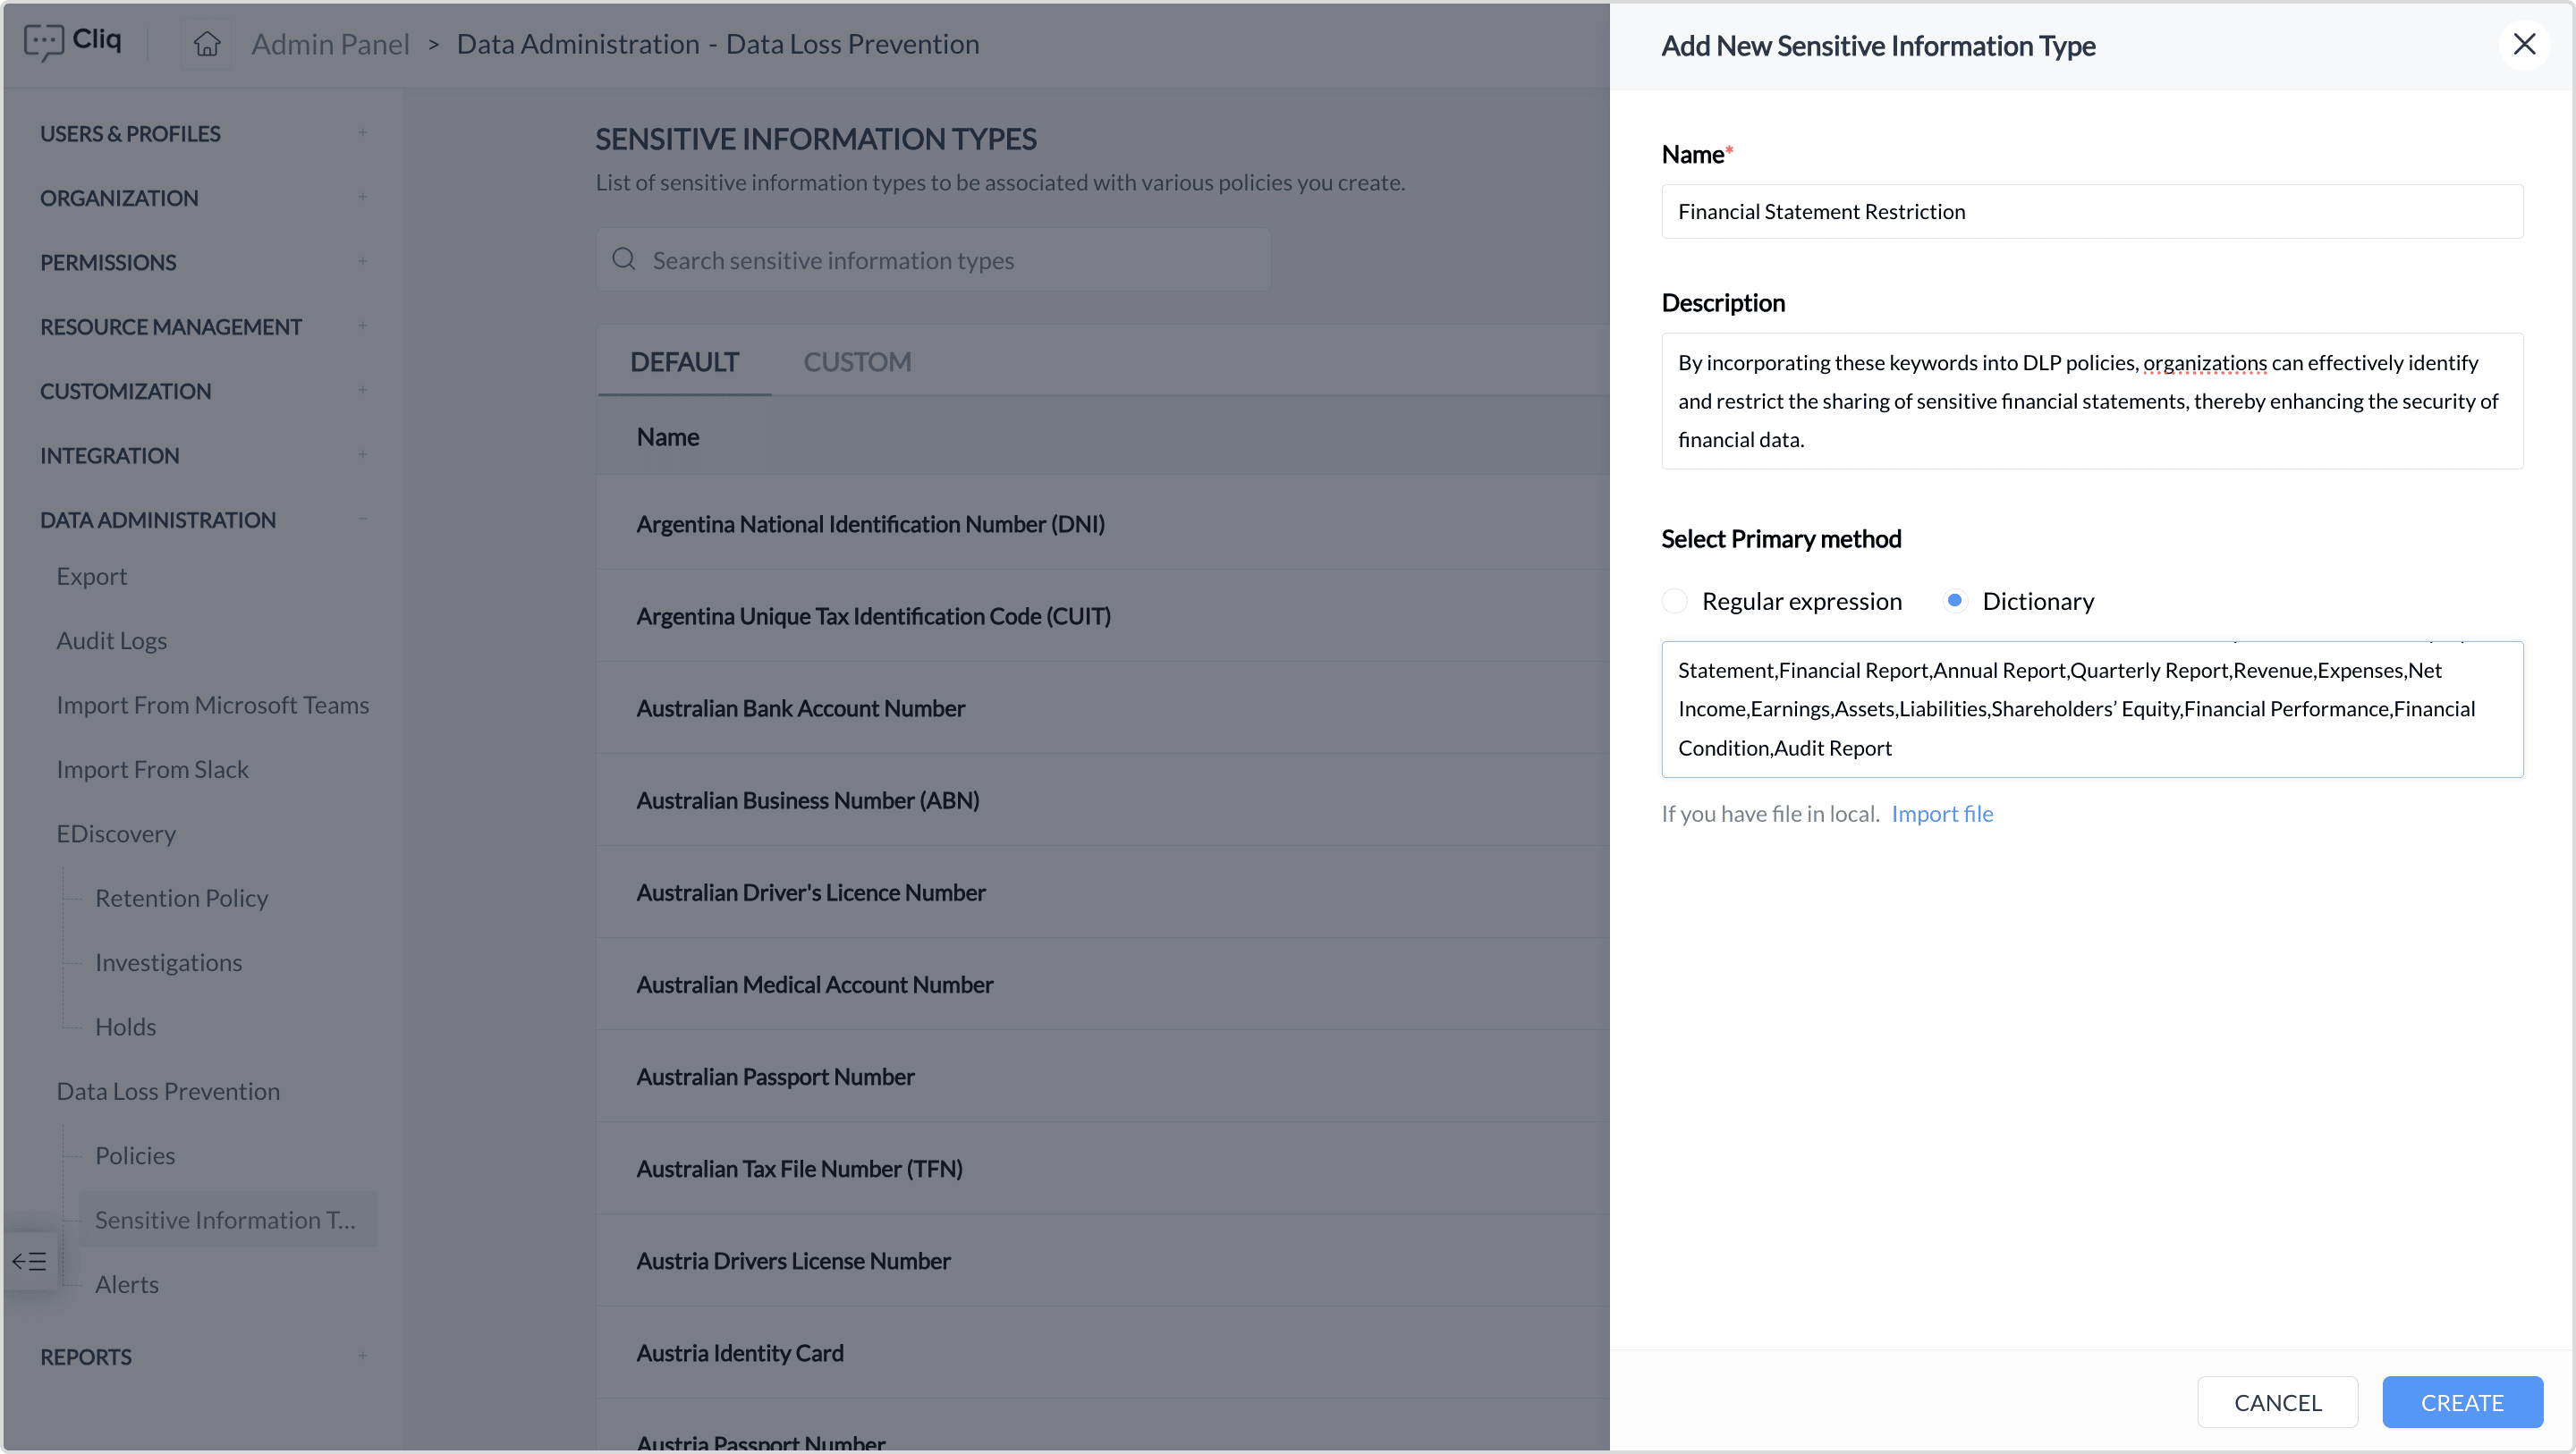The image size is (2576, 1454).
Task: Select the Regular expression radio button
Action: (x=1675, y=601)
